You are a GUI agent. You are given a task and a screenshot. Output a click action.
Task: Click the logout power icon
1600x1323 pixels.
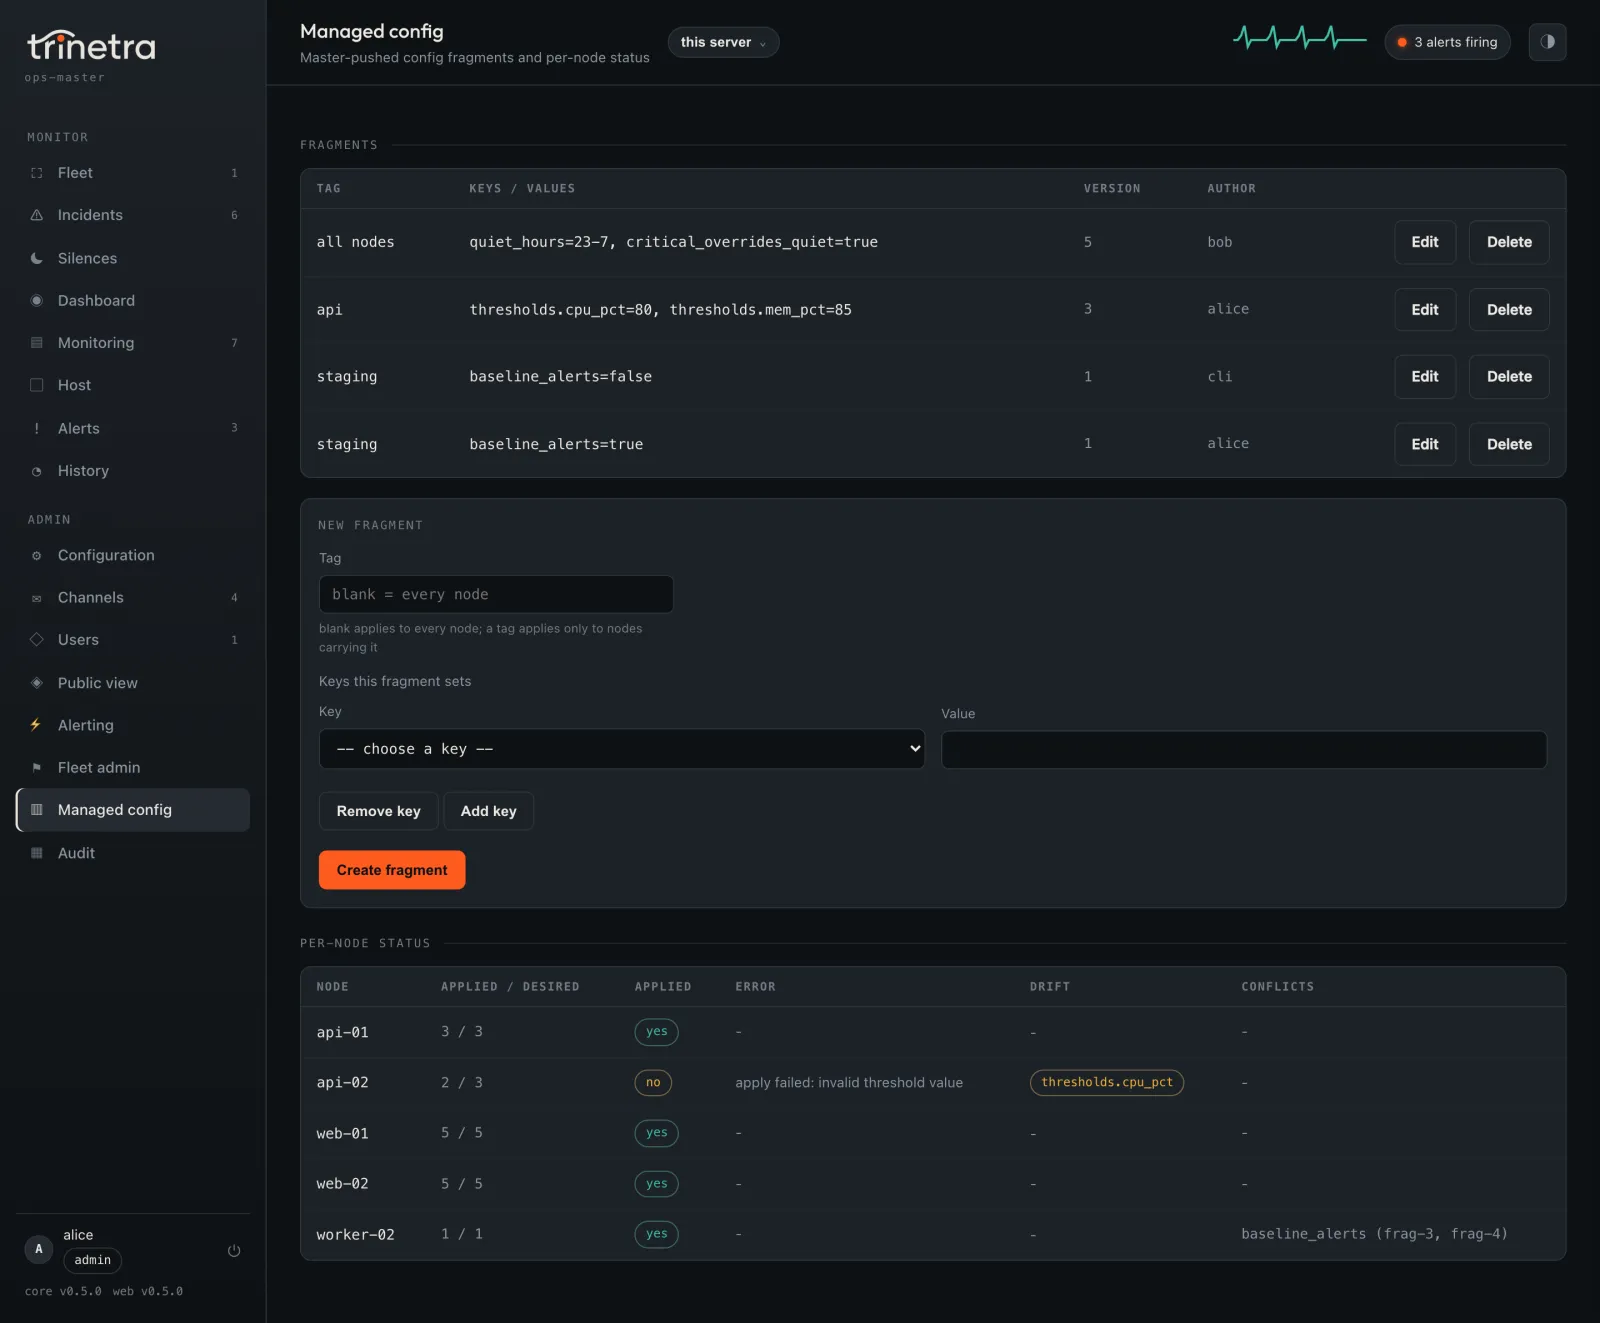click(234, 1251)
